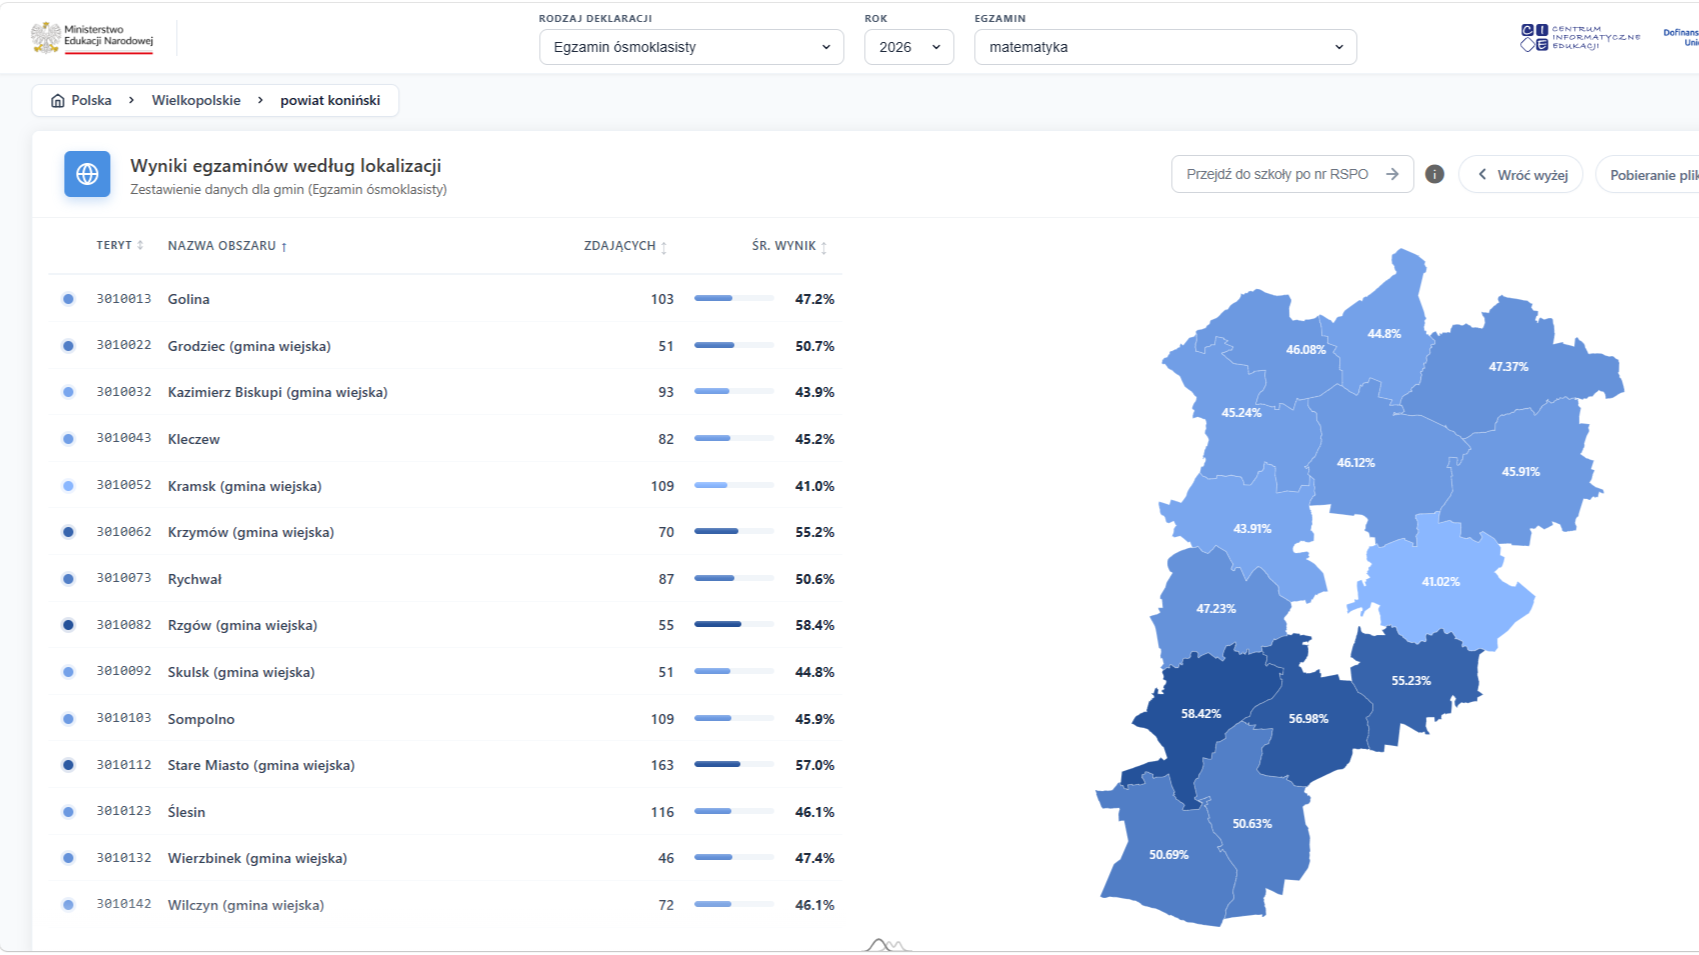Click the 163 examinees count
Screen dimensions: 1699x955
(x=662, y=765)
